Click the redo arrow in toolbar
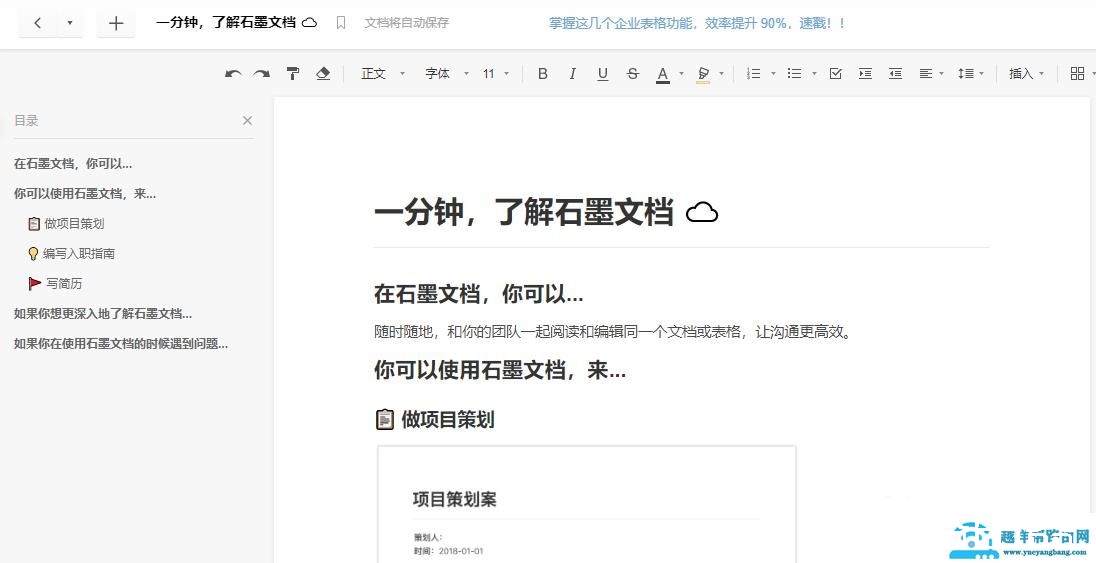 point(261,73)
